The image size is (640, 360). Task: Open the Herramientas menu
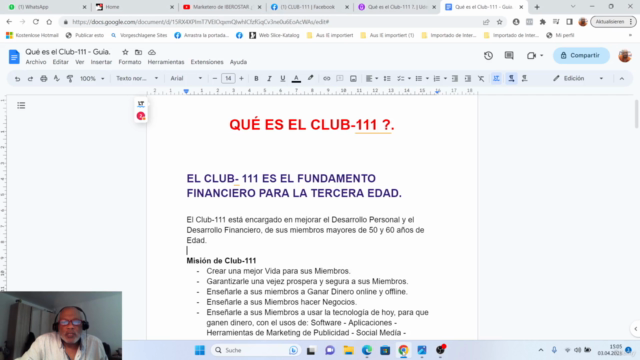166,62
